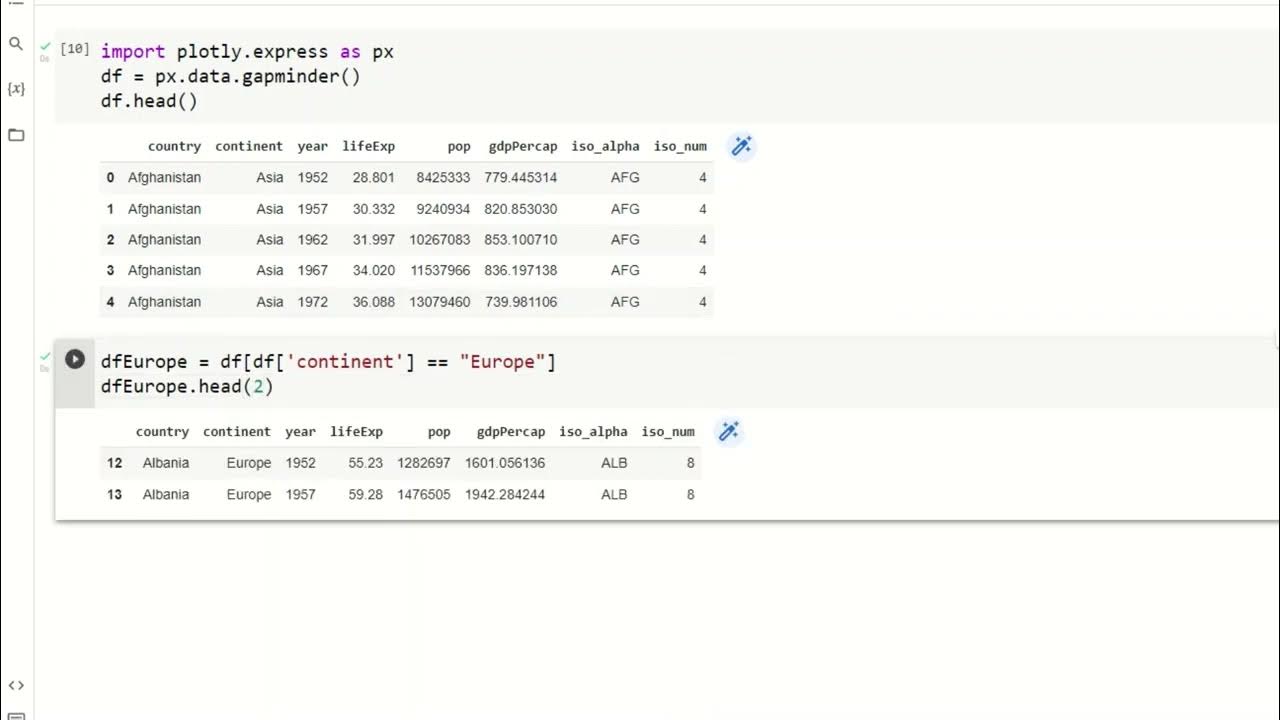The width and height of the screenshot is (1280, 720).
Task: Run the dfEurope cell
Action: point(75,359)
